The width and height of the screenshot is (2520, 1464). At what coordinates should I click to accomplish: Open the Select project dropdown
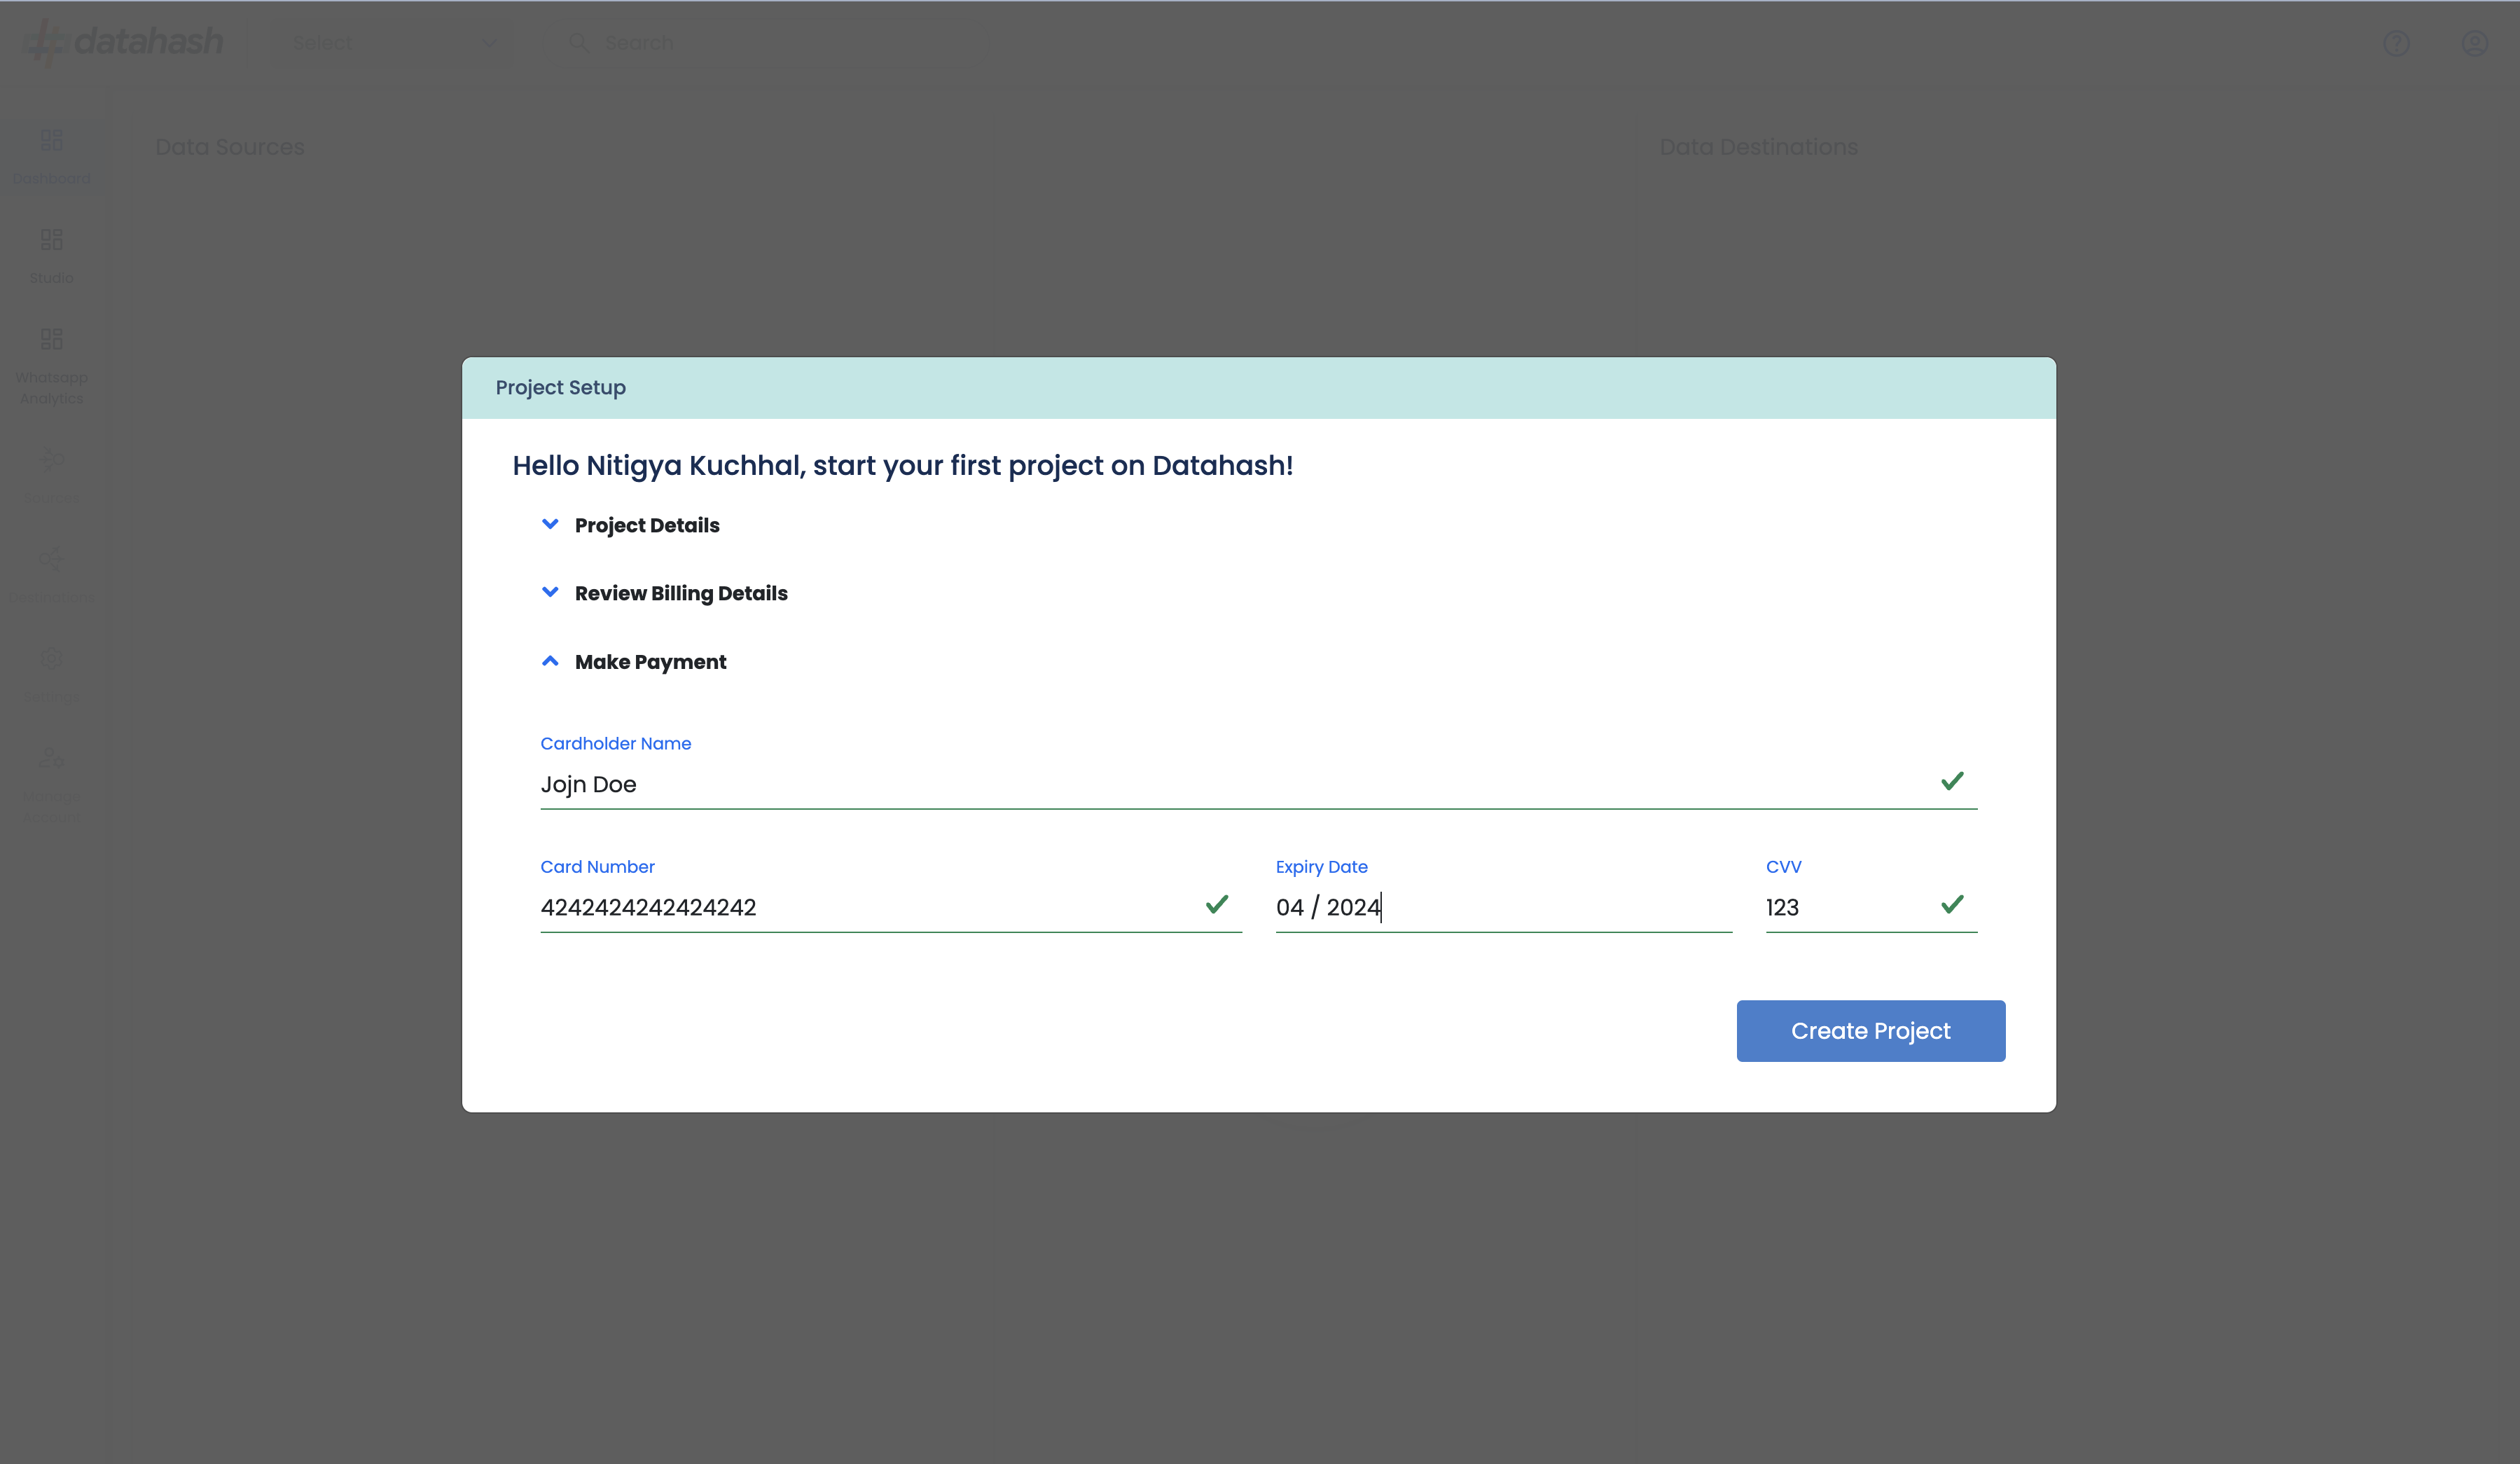(394, 43)
